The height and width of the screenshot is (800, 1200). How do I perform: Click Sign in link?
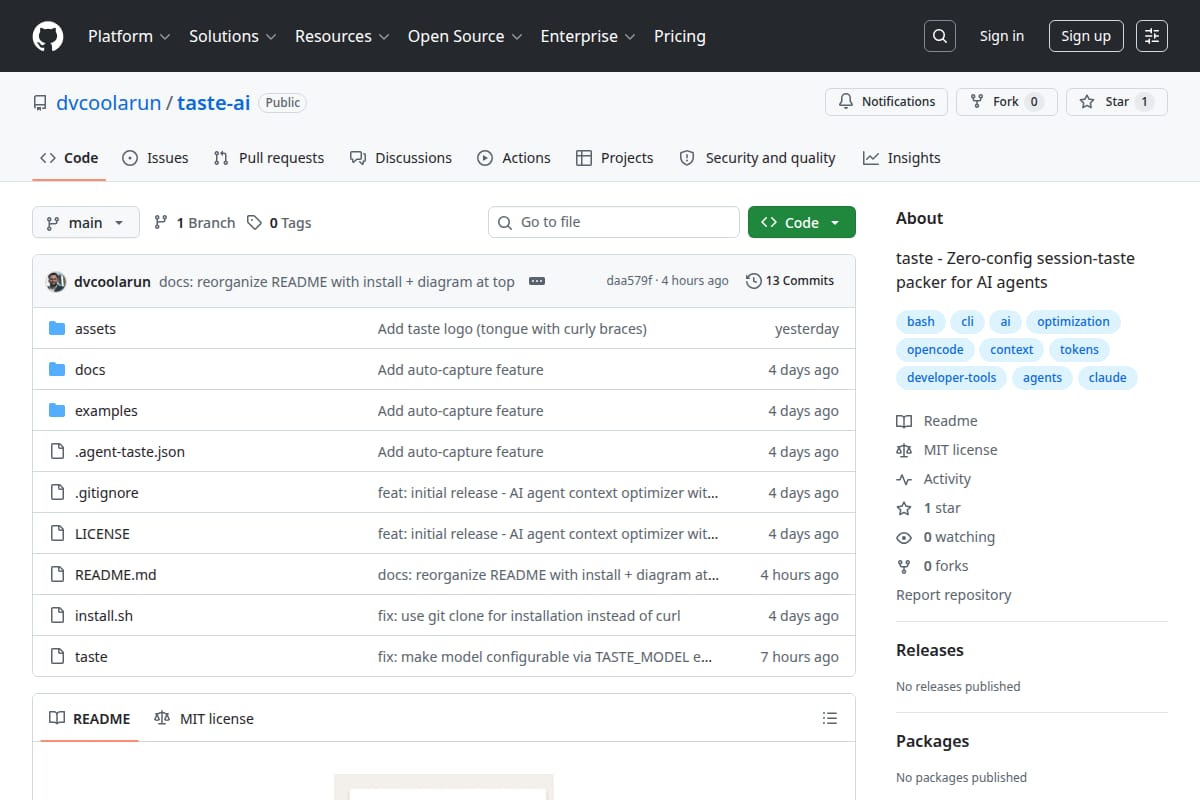click(1002, 36)
